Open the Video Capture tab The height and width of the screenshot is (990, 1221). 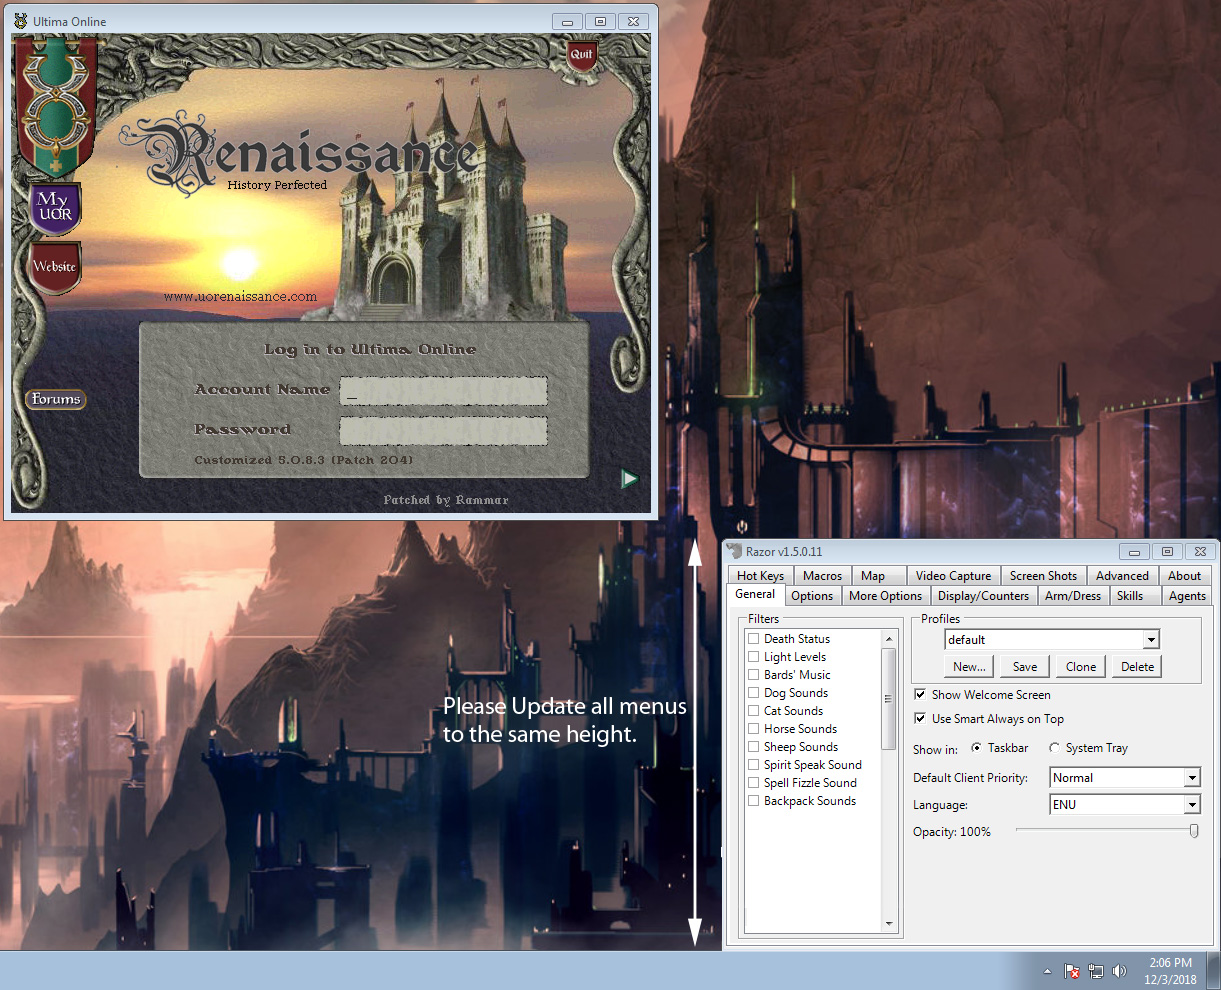pos(953,576)
